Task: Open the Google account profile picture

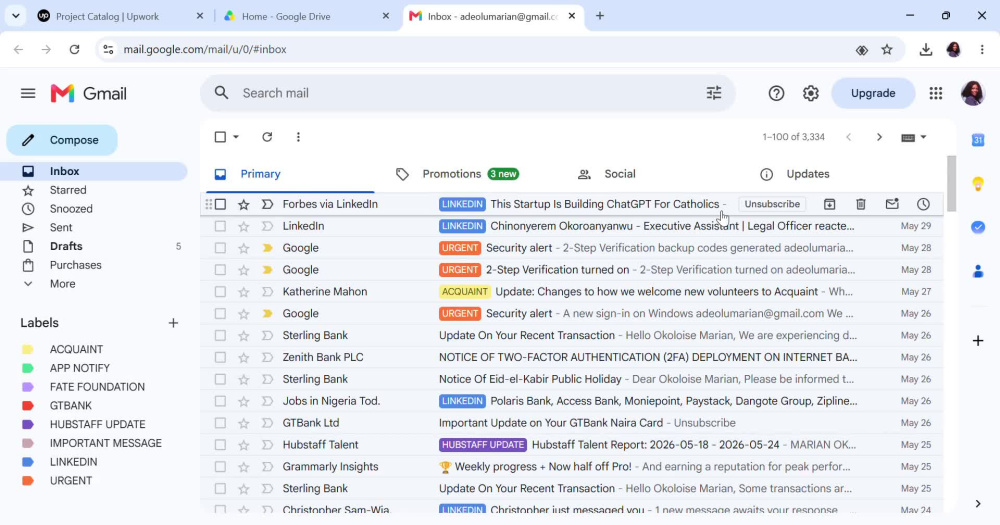Action: 973,93
